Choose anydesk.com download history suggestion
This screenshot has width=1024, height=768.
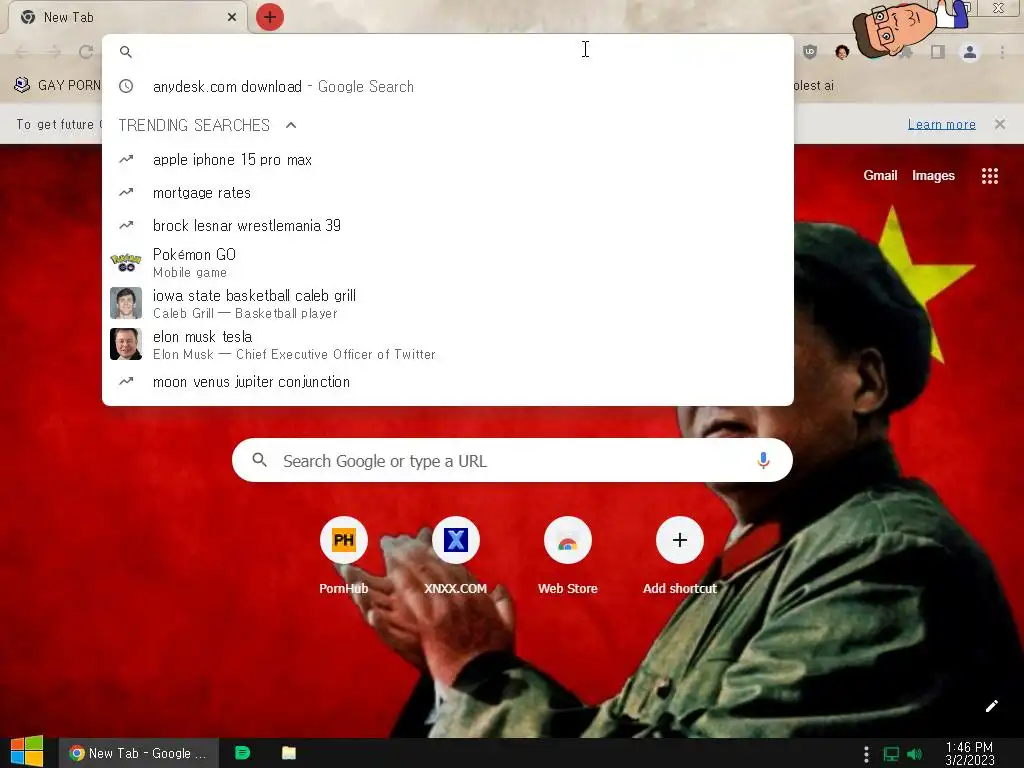click(x=448, y=86)
